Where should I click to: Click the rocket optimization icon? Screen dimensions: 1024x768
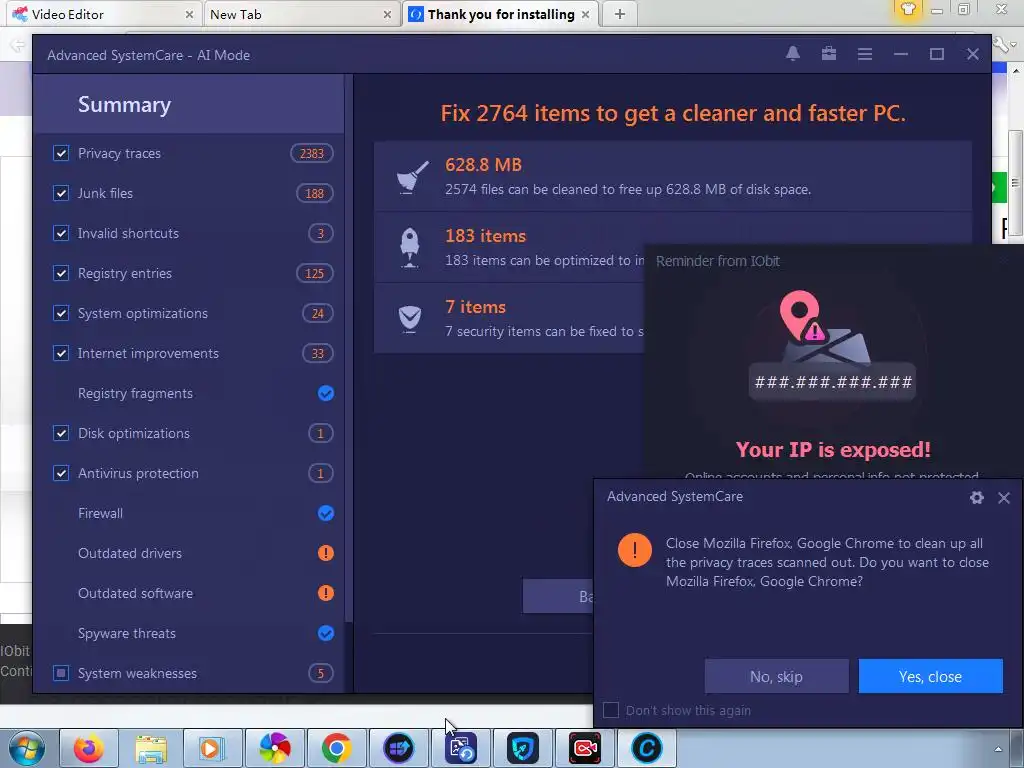point(409,248)
